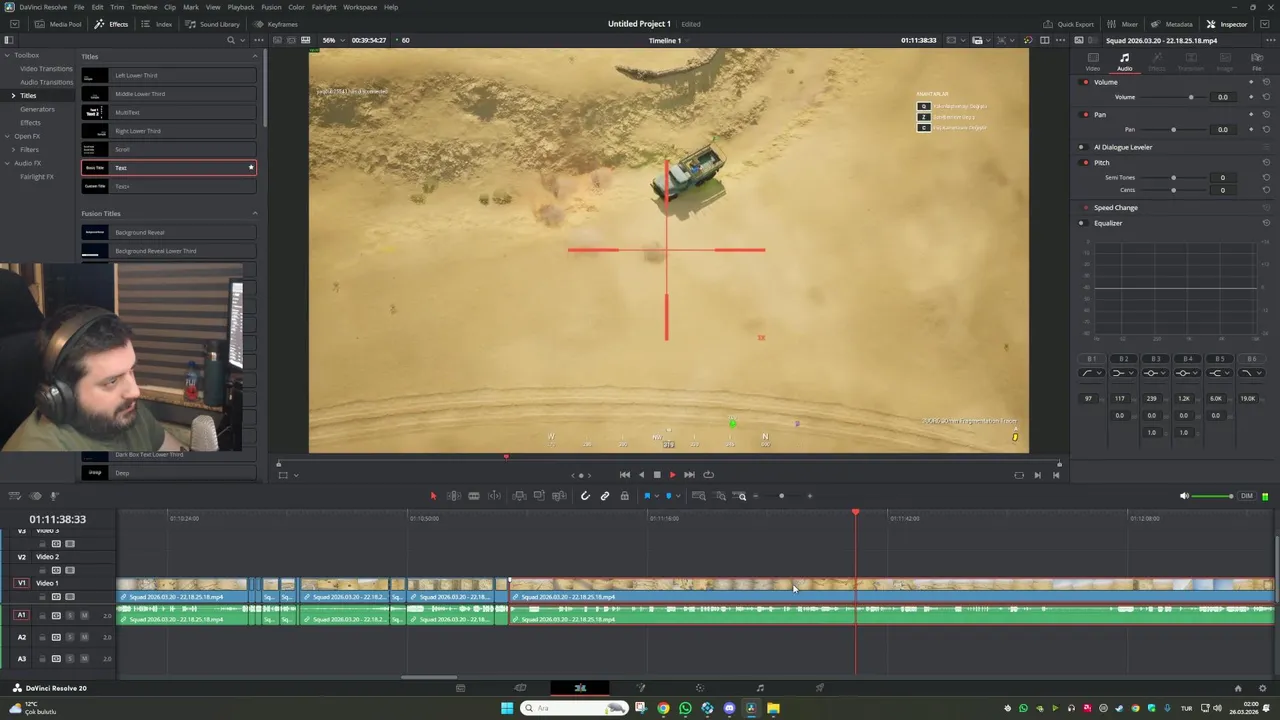Expand the Open FX tree node

(6, 136)
